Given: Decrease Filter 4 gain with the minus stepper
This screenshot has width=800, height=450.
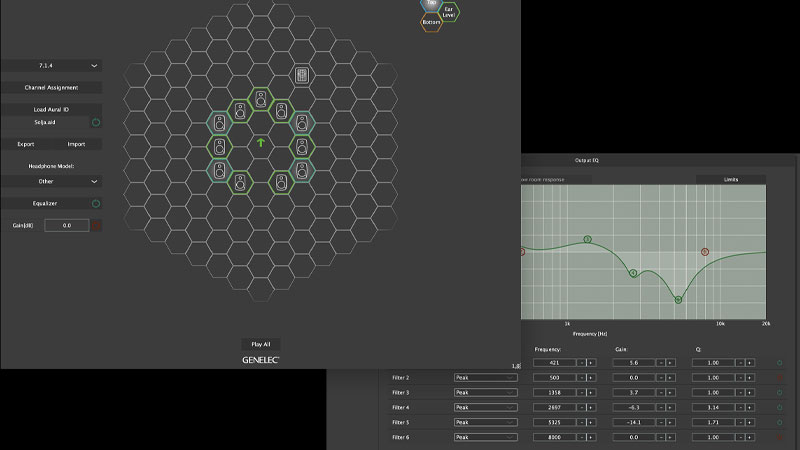Looking at the screenshot, I should 661,408.
